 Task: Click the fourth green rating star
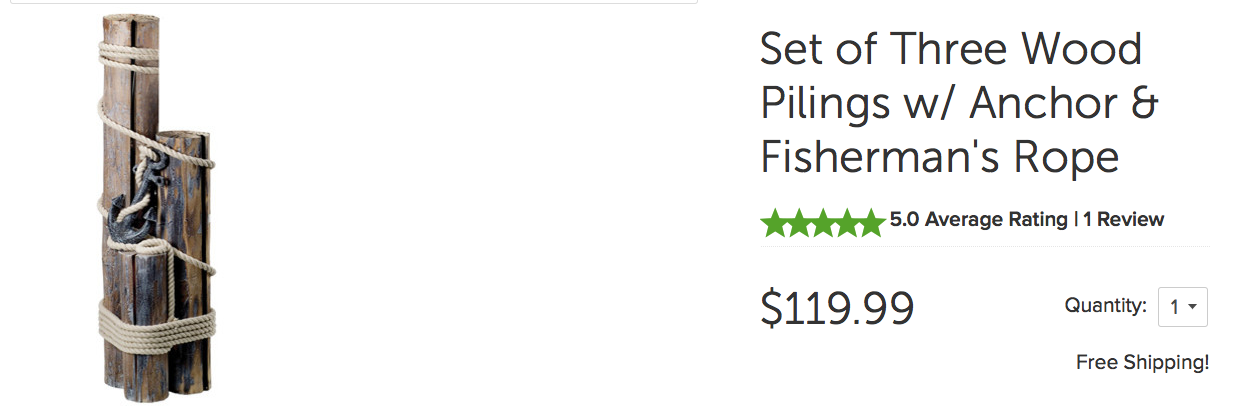(847, 222)
